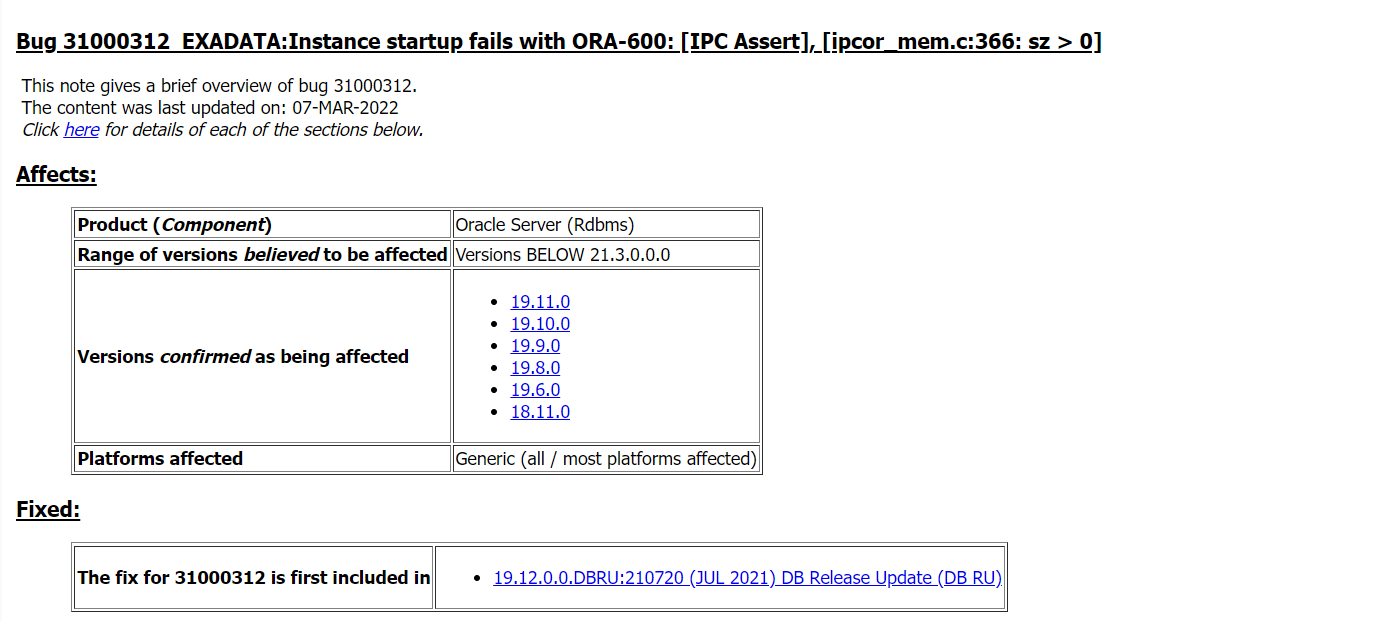1392x622 pixels.
Task: Click 'The fix for 31000312 is first included in'
Action: click(254, 578)
